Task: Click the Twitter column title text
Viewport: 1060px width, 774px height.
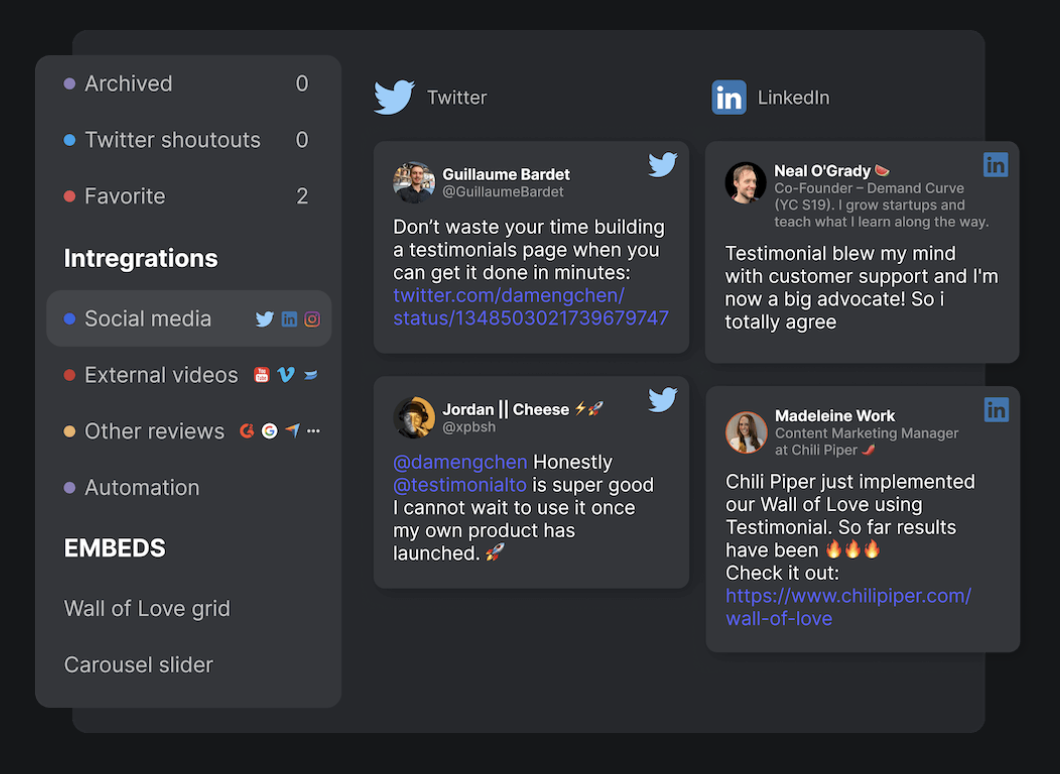Action: click(x=457, y=97)
